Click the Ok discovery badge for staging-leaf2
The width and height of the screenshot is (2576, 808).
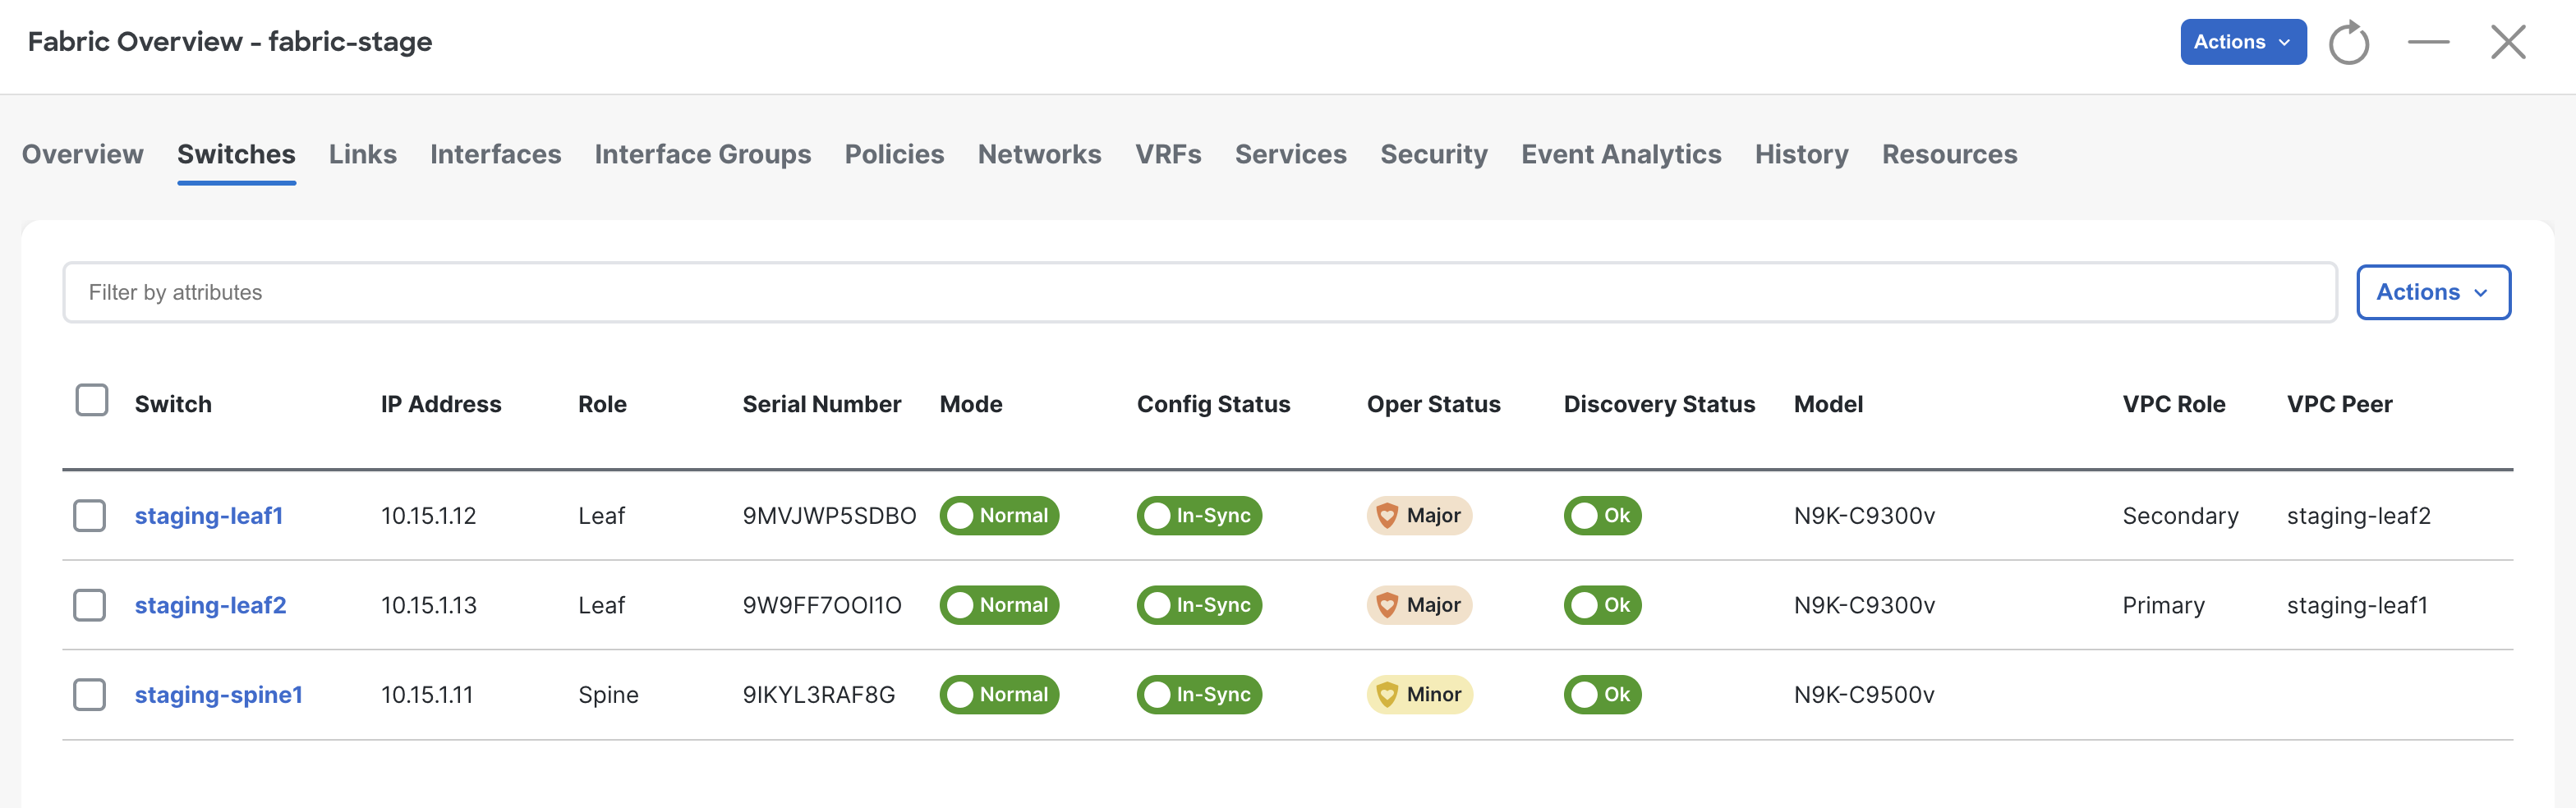(1602, 605)
